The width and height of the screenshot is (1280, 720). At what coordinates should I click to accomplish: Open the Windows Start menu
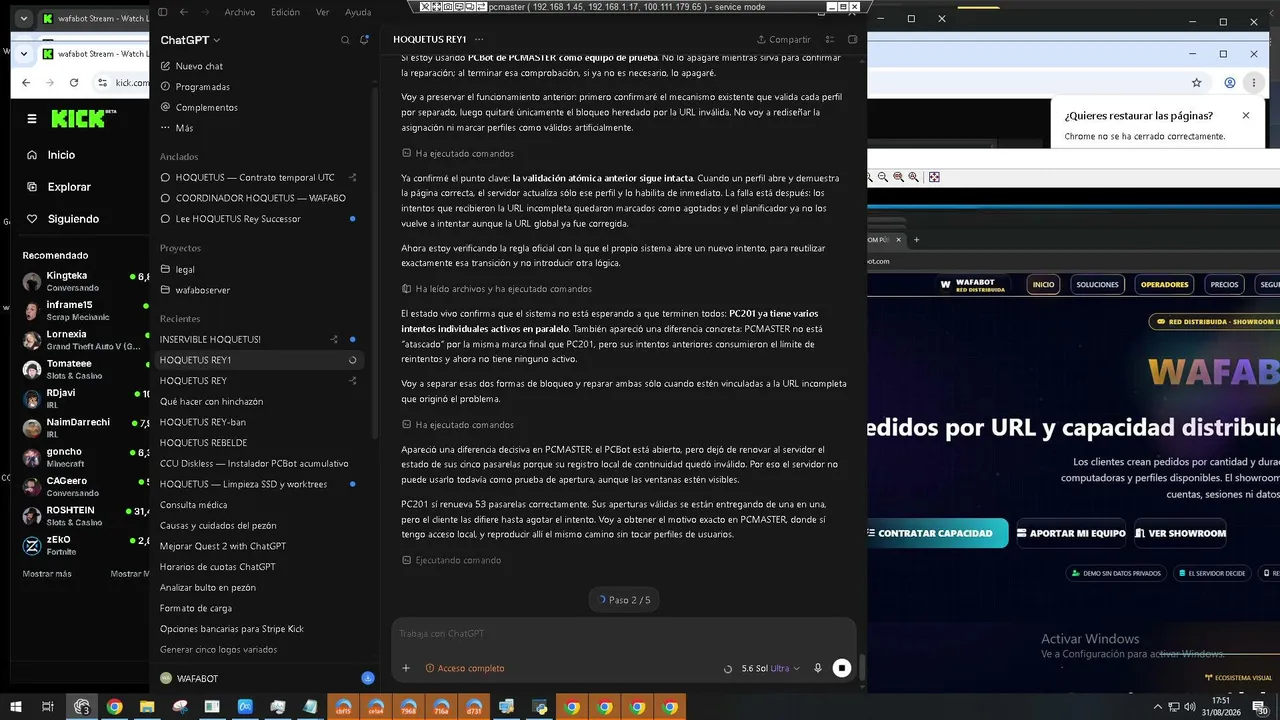[14, 707]
